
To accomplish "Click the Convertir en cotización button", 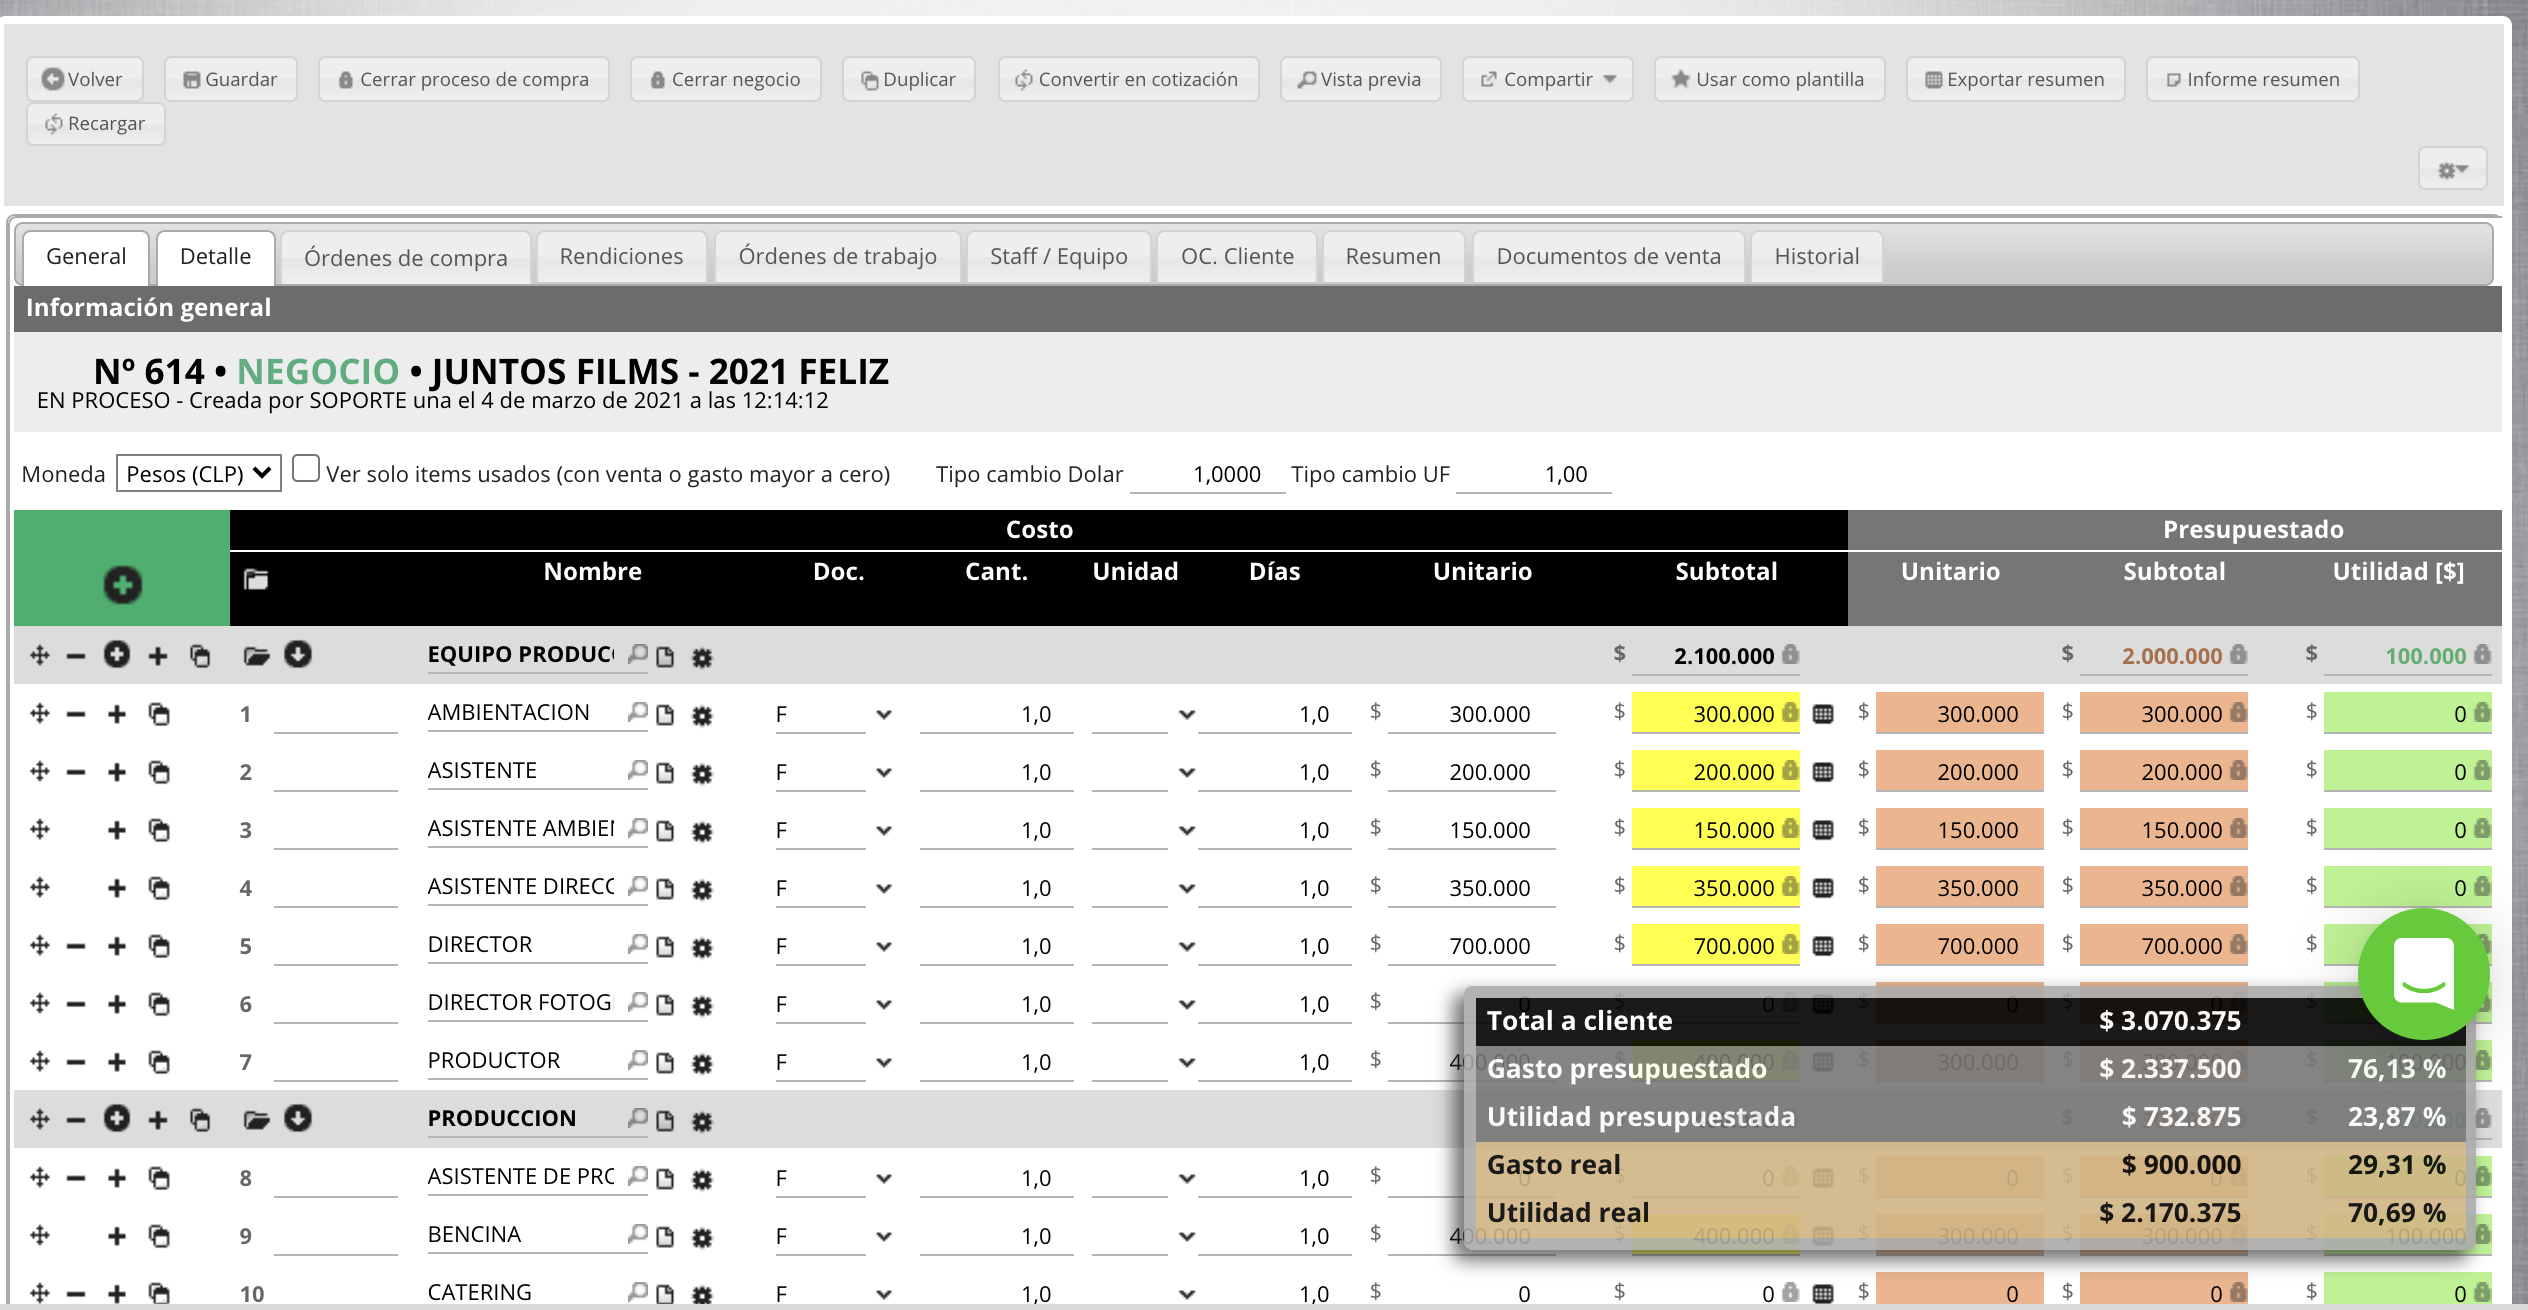I will pyautogui.click(x=1128, y=79).
